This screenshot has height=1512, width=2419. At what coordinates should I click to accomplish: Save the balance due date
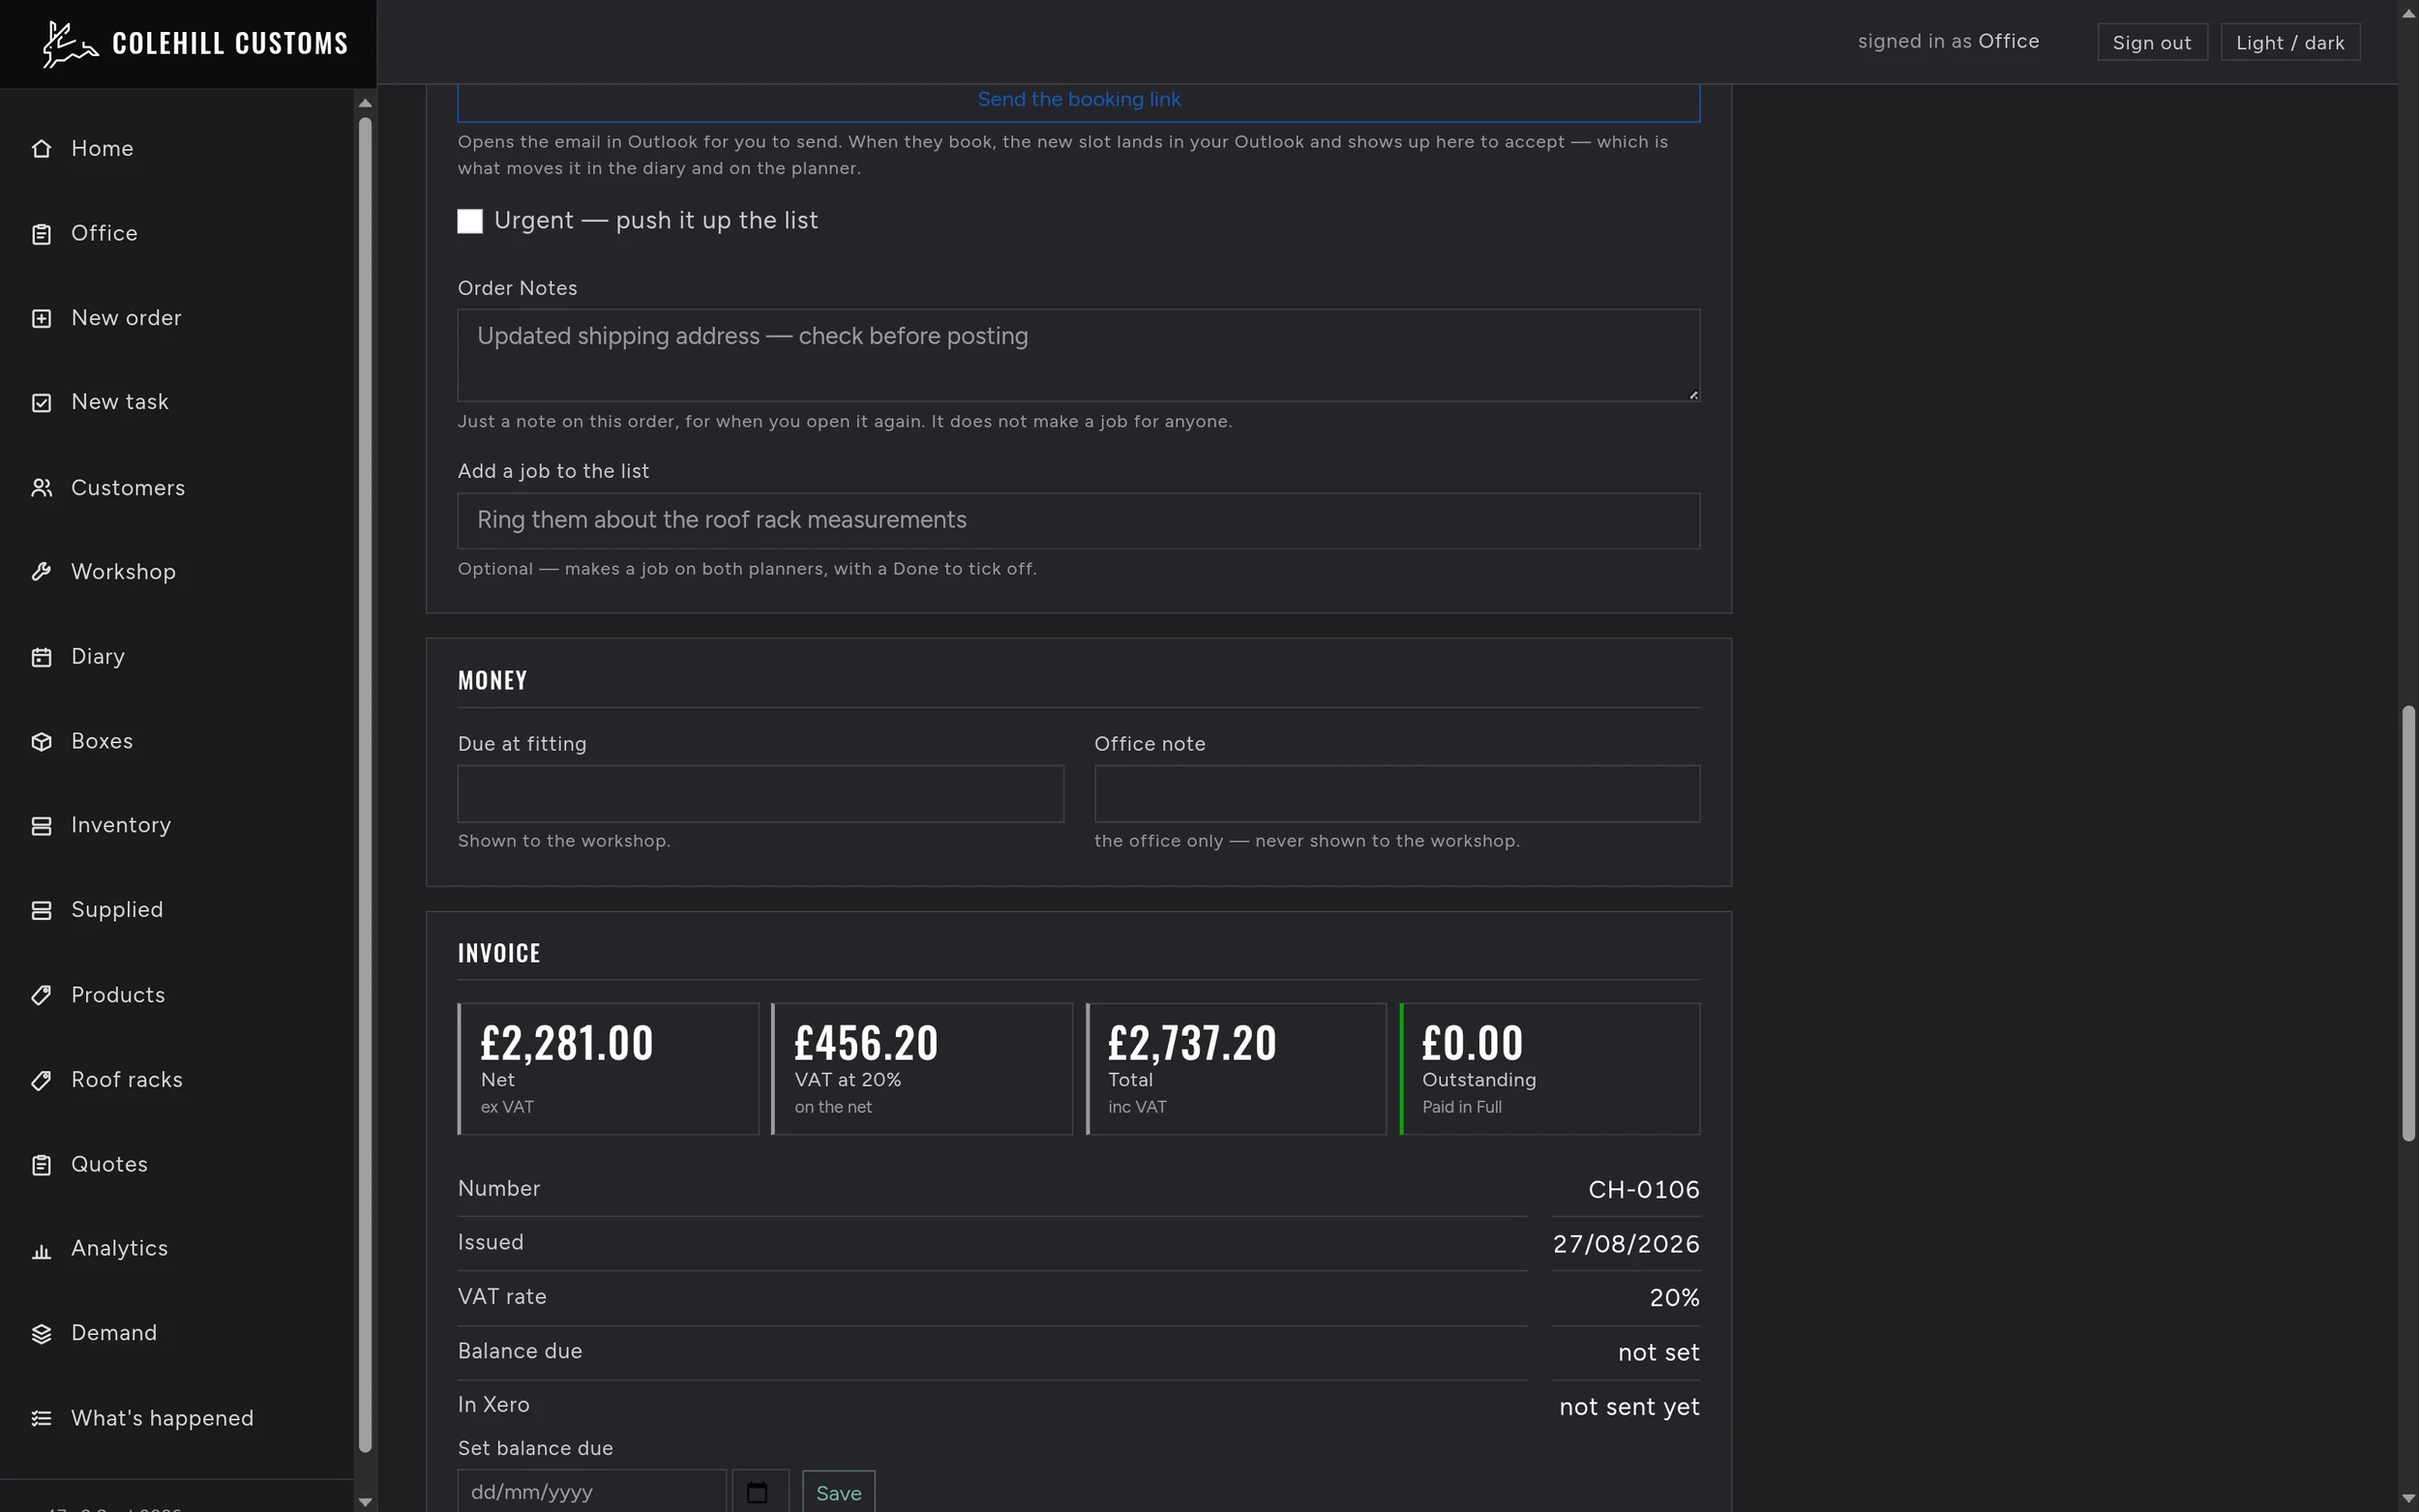pos(838,1492)
